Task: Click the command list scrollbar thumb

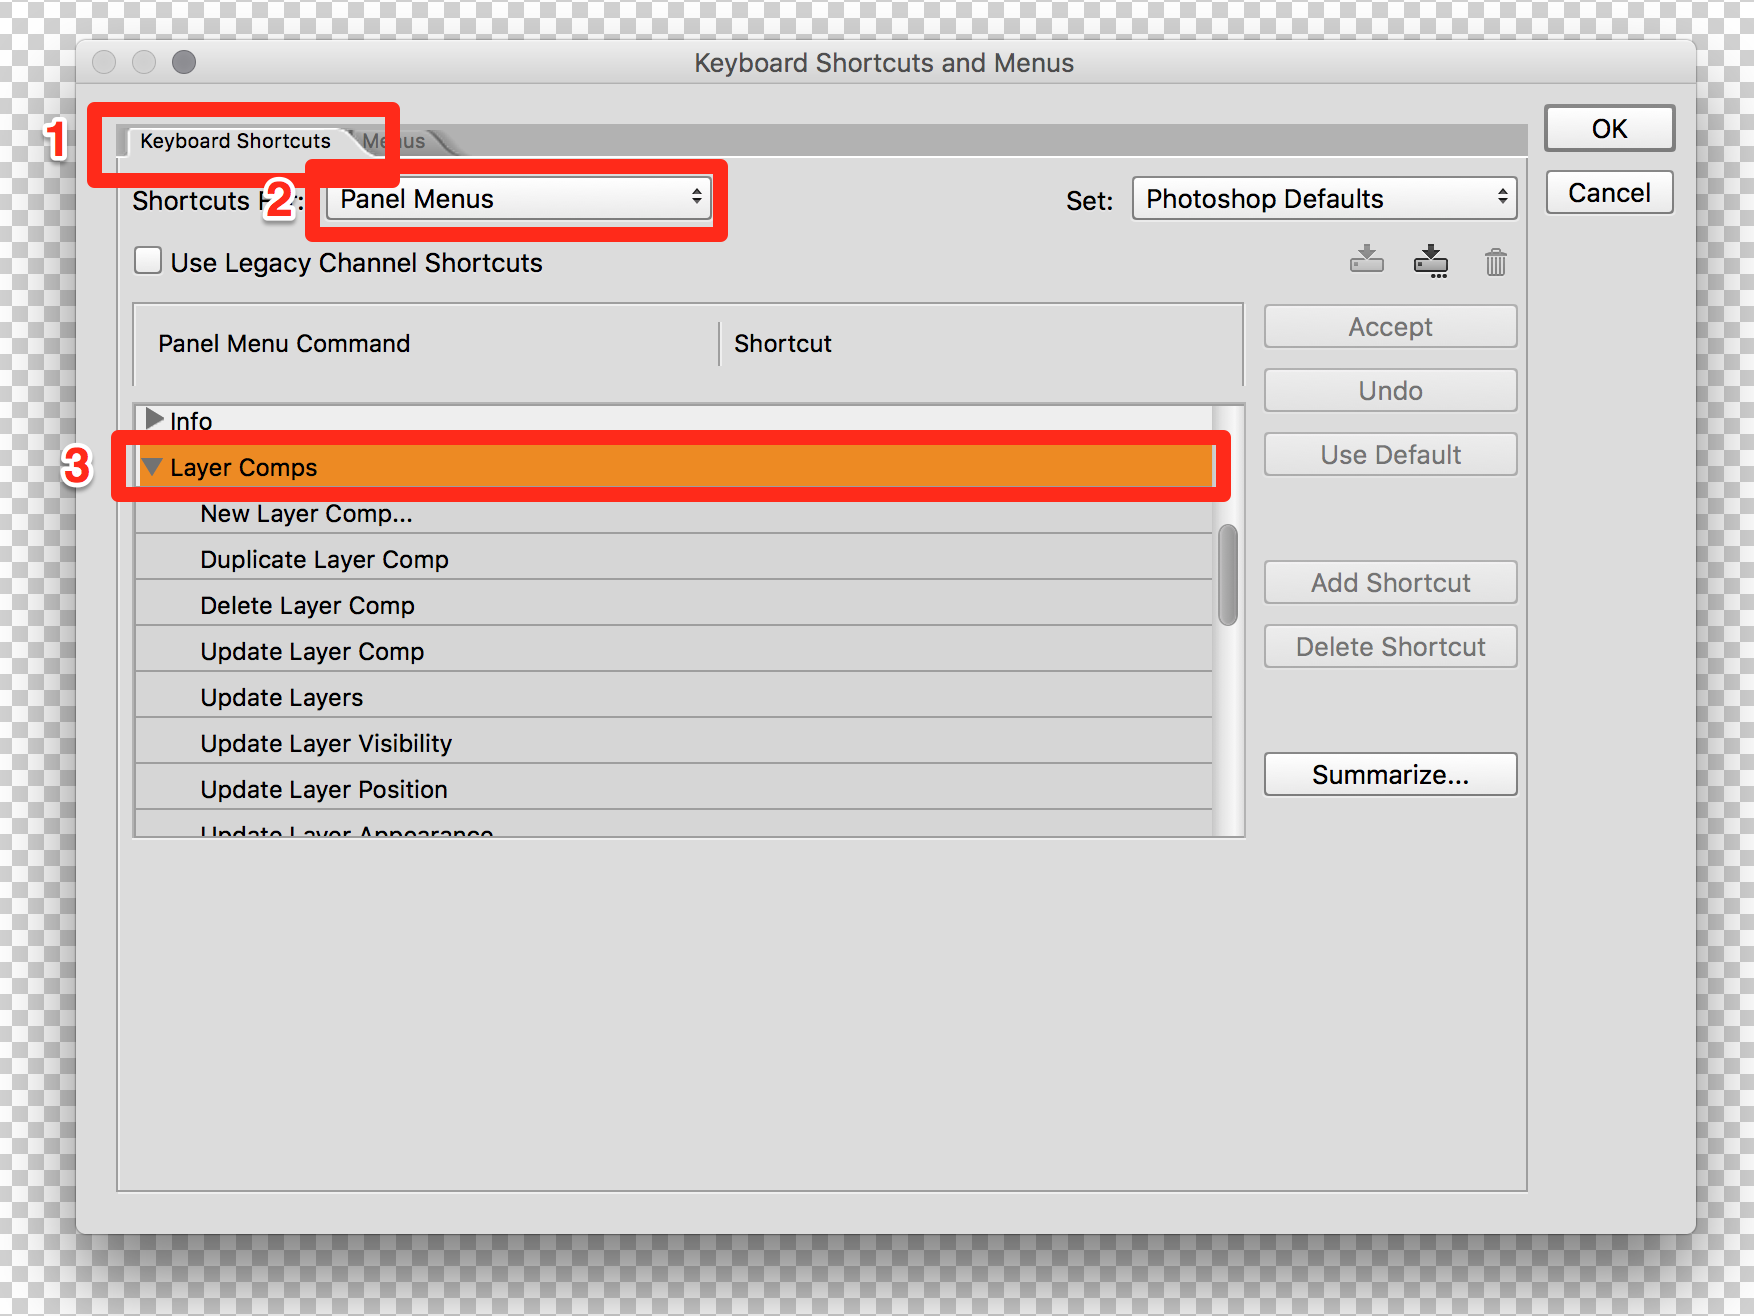Action: (x=1228, y=575)
